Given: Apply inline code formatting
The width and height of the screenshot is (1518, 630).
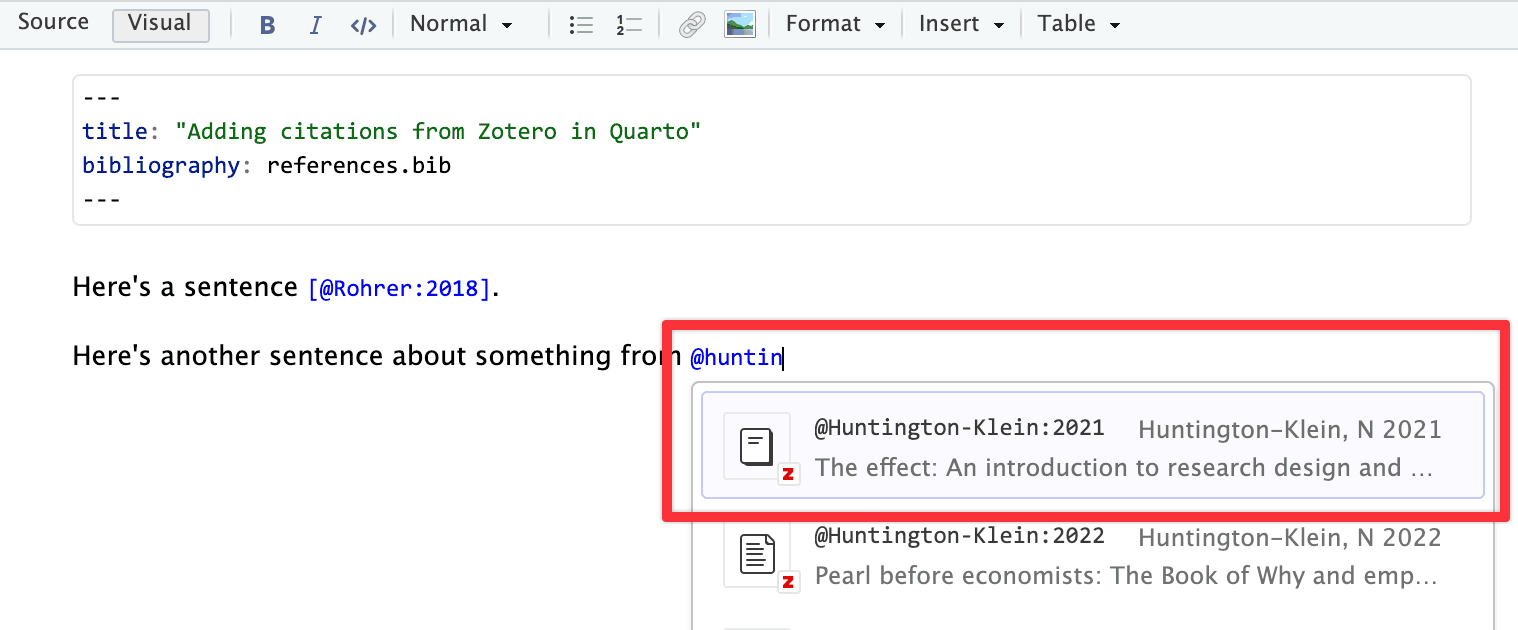Looking at the screenshot, I should pos(363,25).
